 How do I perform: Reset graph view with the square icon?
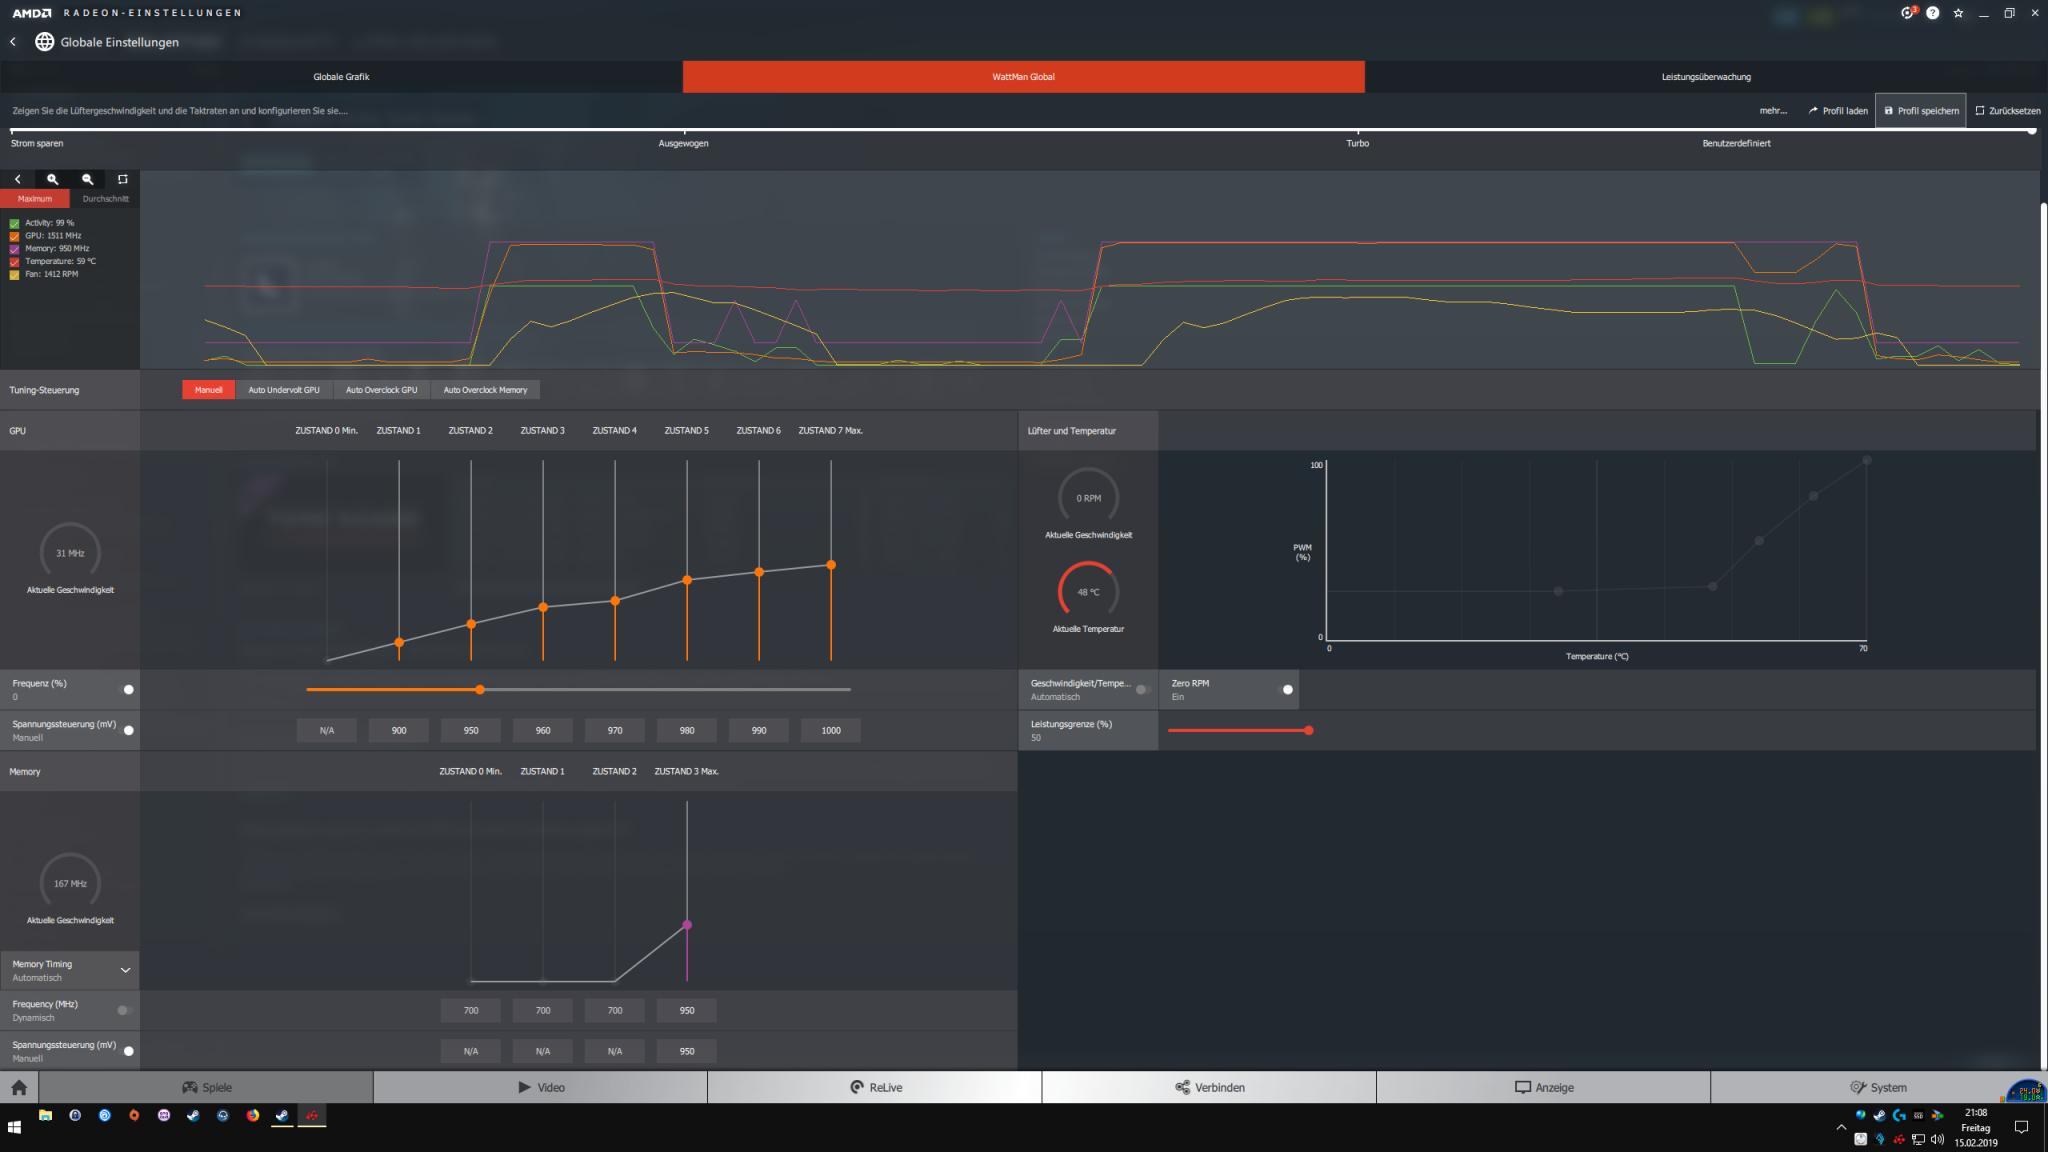123,179
